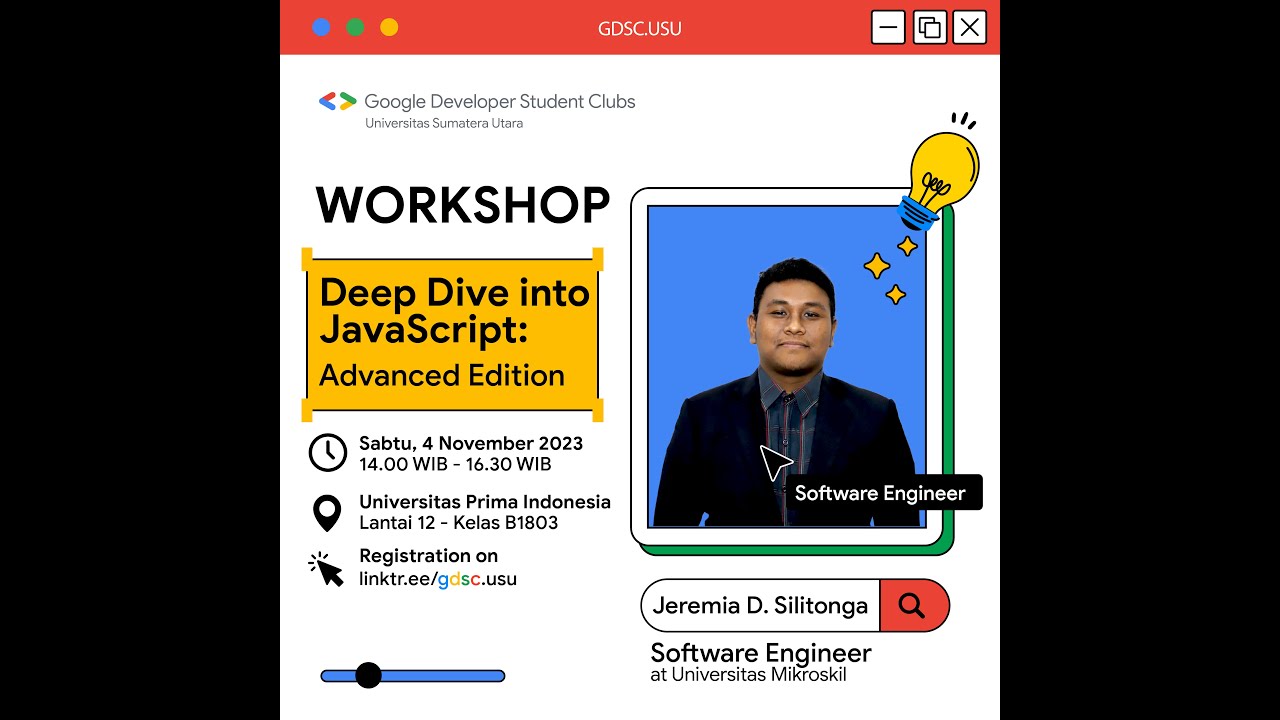Click the cursor click icon beside Registration
Viewport: 1280px width, 720px height.
click(x=326, y=569)
